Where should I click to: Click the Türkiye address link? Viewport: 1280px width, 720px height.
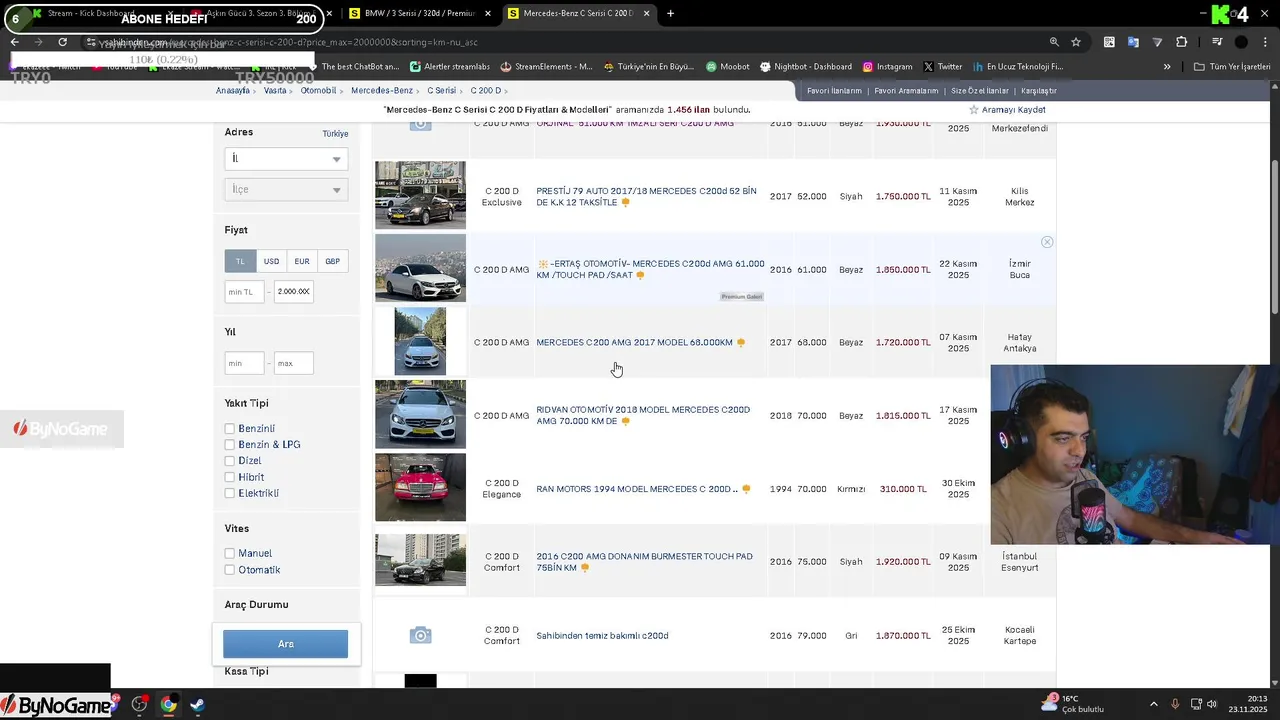335,134
